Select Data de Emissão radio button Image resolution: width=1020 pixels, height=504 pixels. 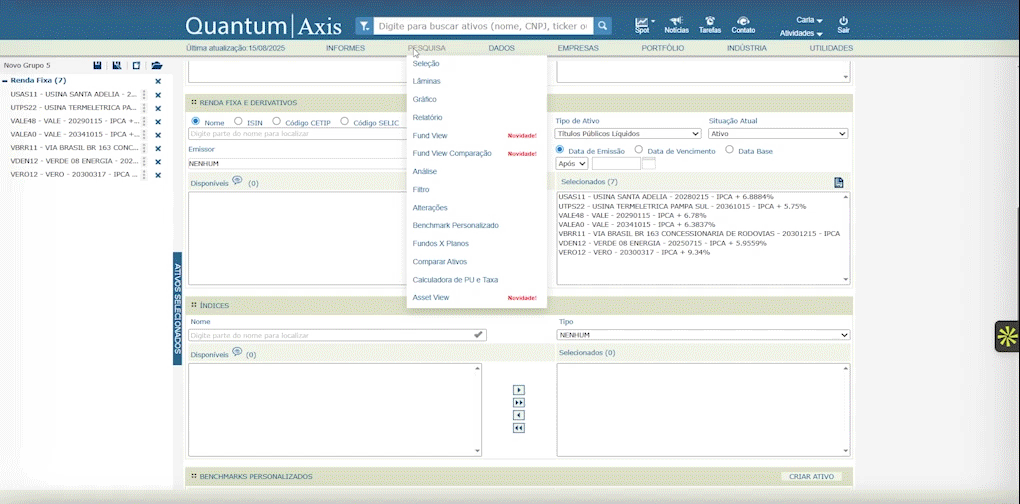pyautogui.click(x=560, y=150)
